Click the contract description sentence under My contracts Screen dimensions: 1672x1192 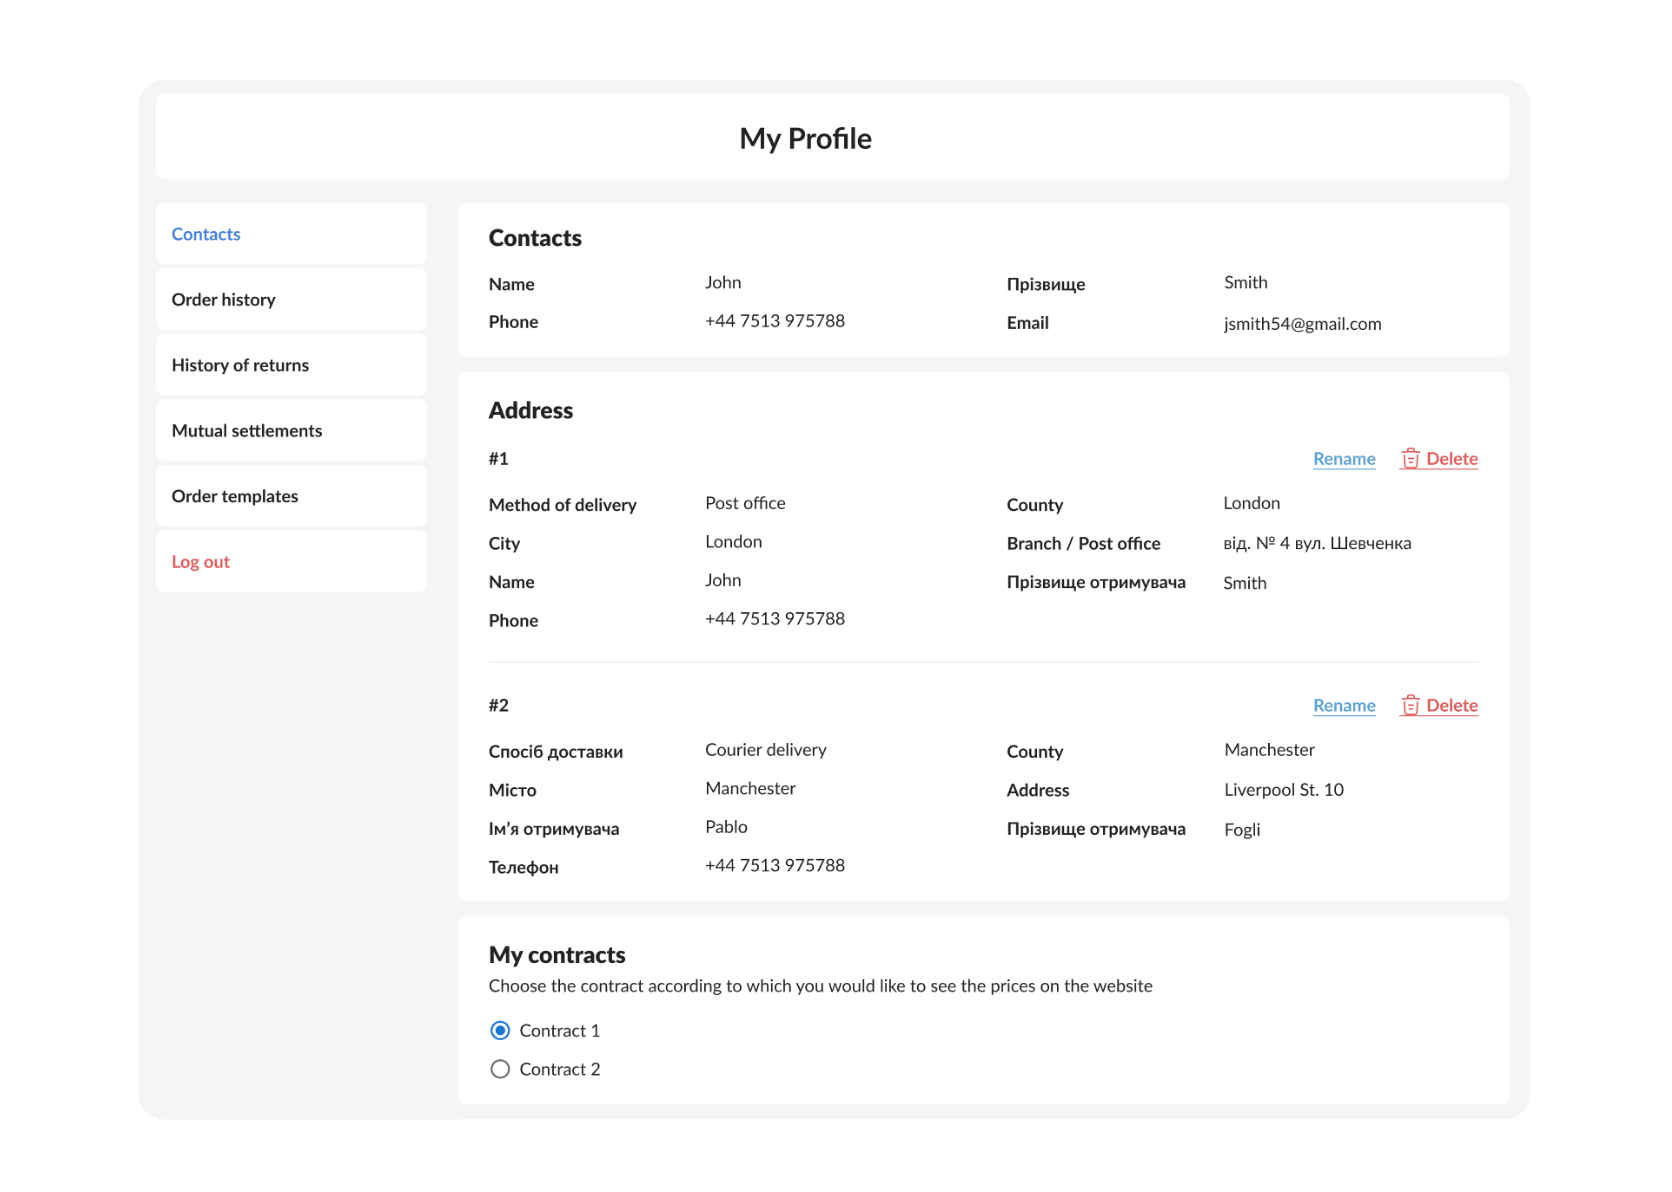(821, 986)
